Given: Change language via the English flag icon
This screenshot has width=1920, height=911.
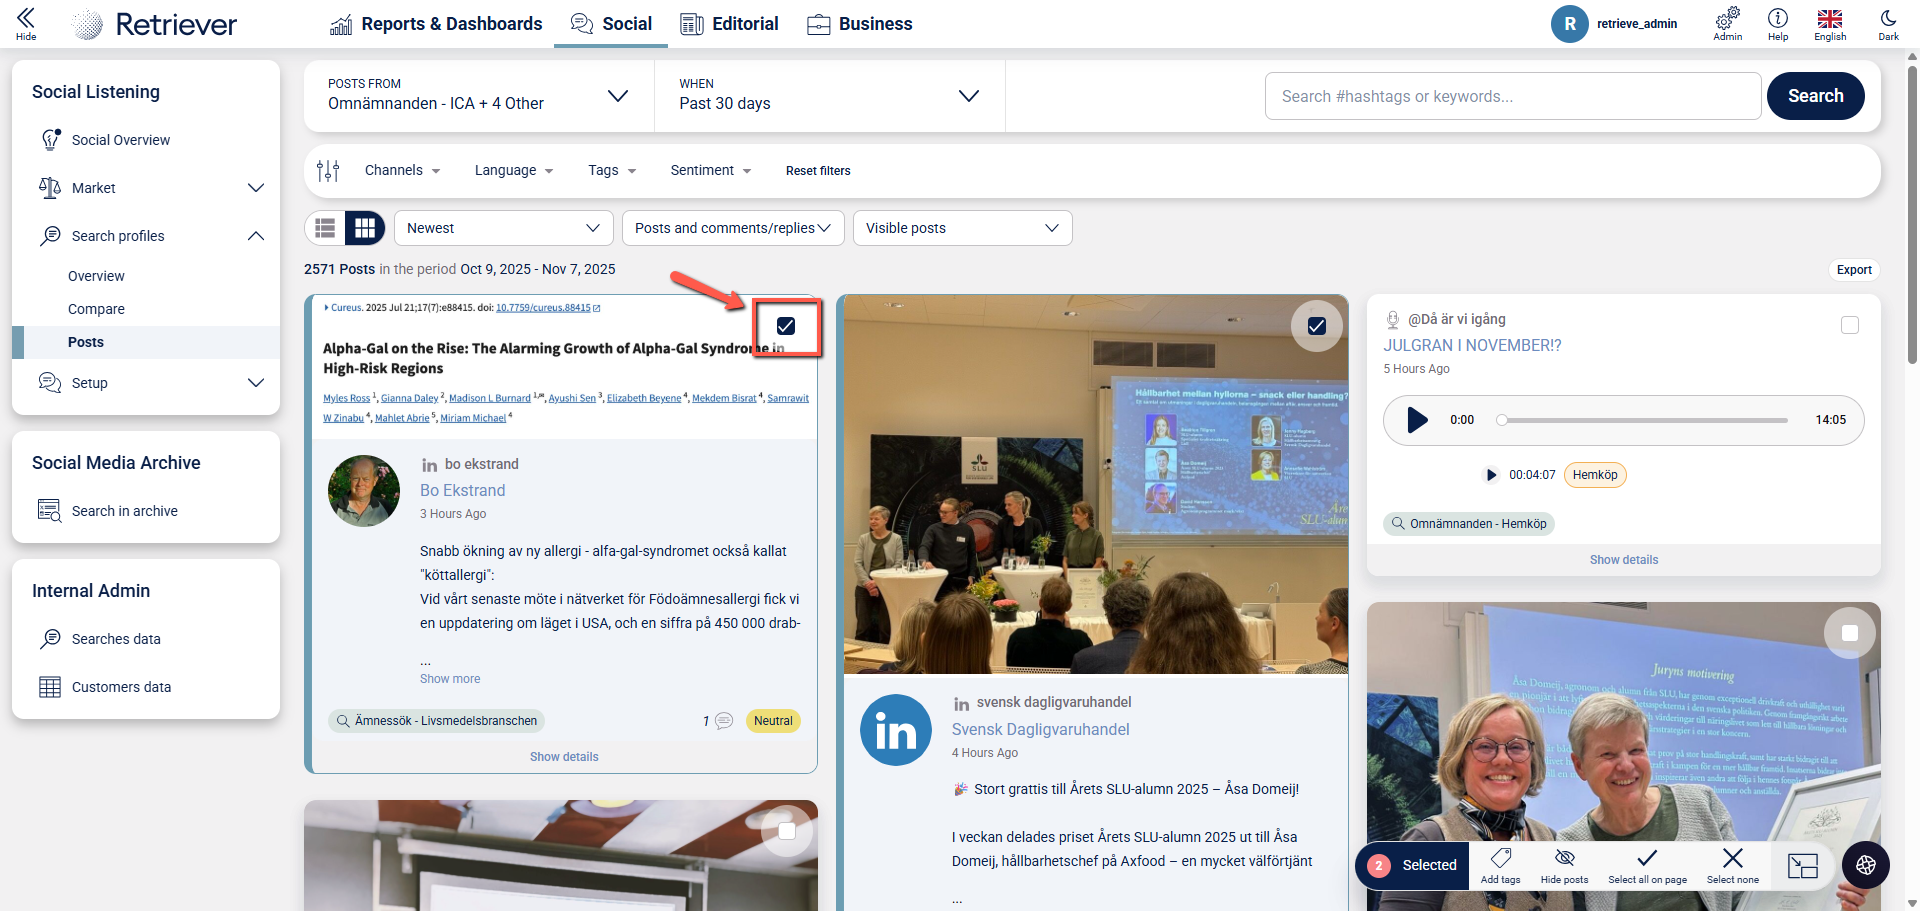Looking at the screenshot, I should 1830,23.
